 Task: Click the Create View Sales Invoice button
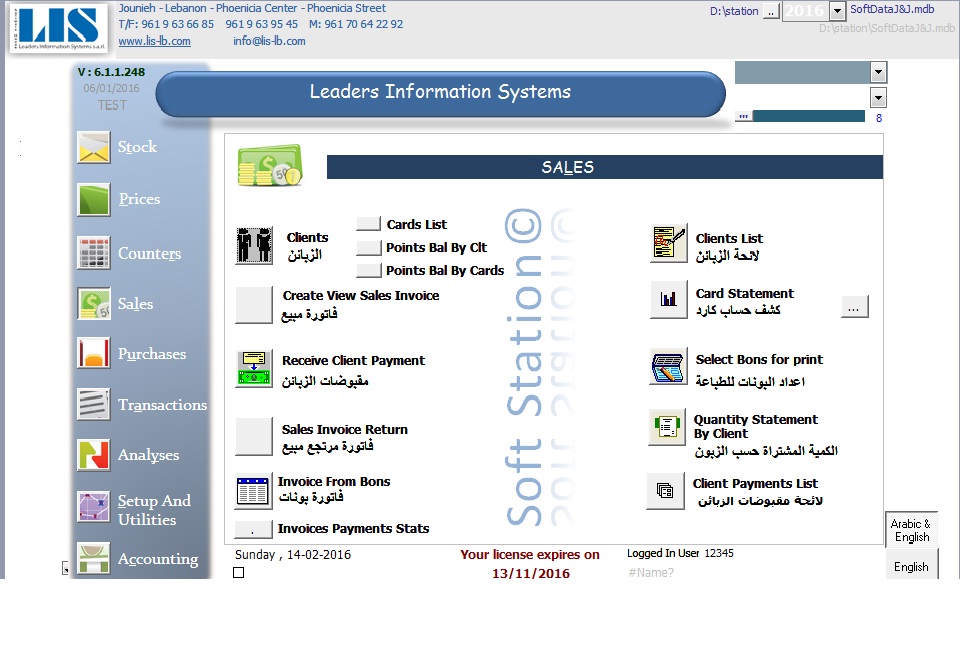pos(254,304)
